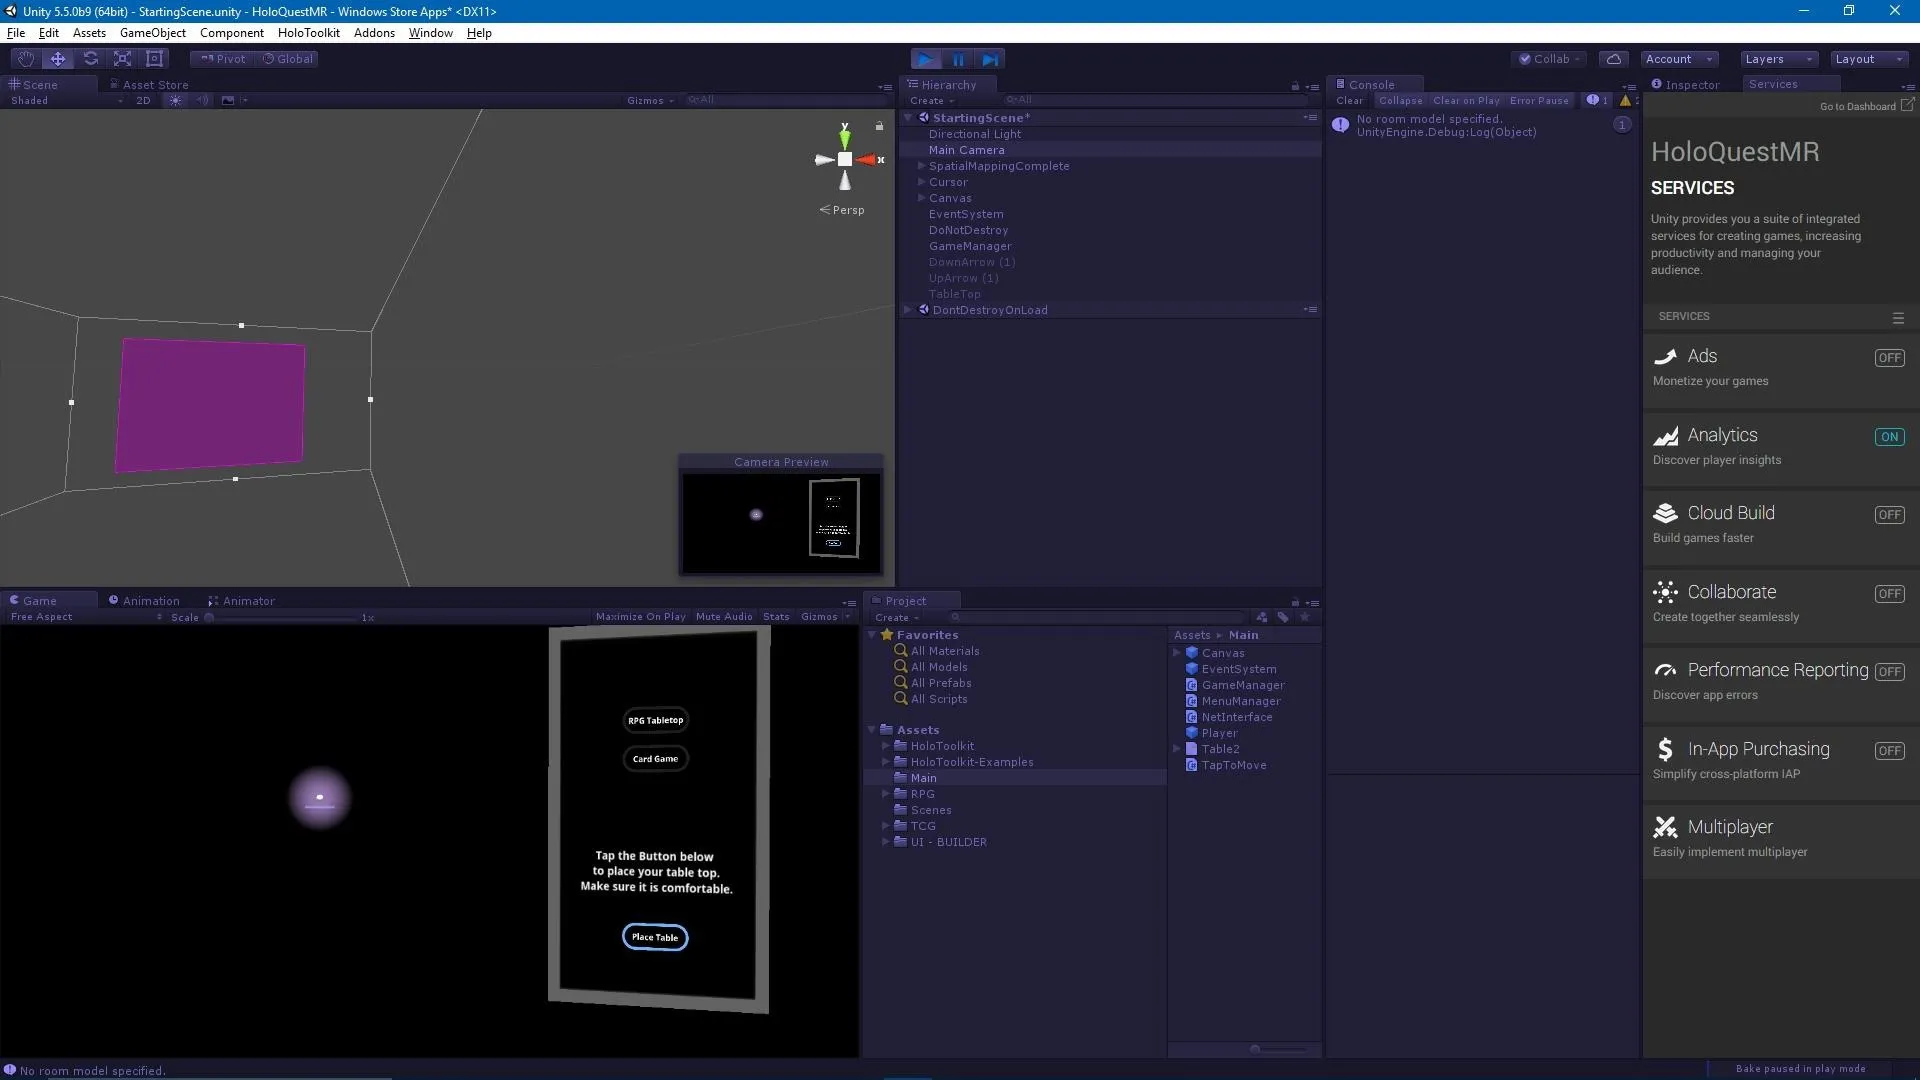Open scene image effects icon dropdown
The width and height of the screenshot is (1920, 1080).
pyautogui.click(x=233, y=100)
